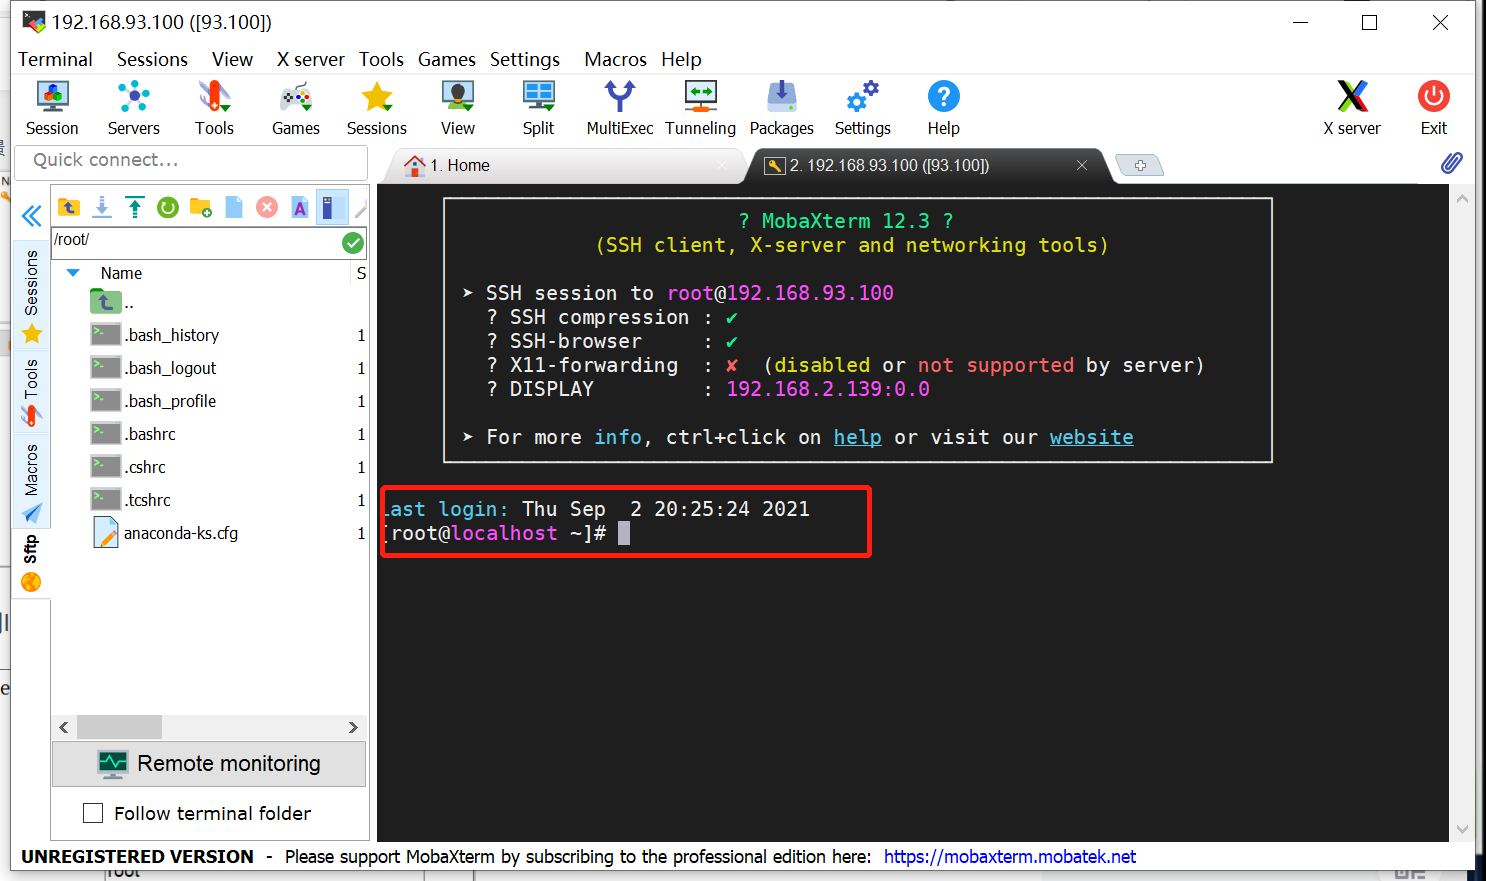Create a new folder in /root/
This screenshot has height=881, width=1486.
coord(200,207)
